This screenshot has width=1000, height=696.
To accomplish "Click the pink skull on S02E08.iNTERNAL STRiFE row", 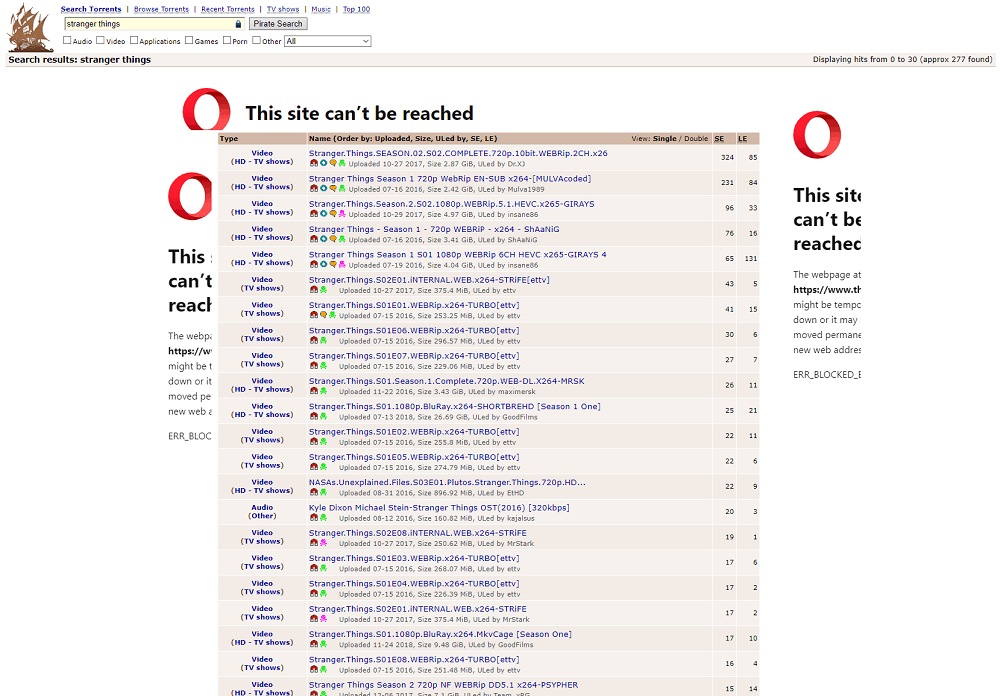I will 323,543.
